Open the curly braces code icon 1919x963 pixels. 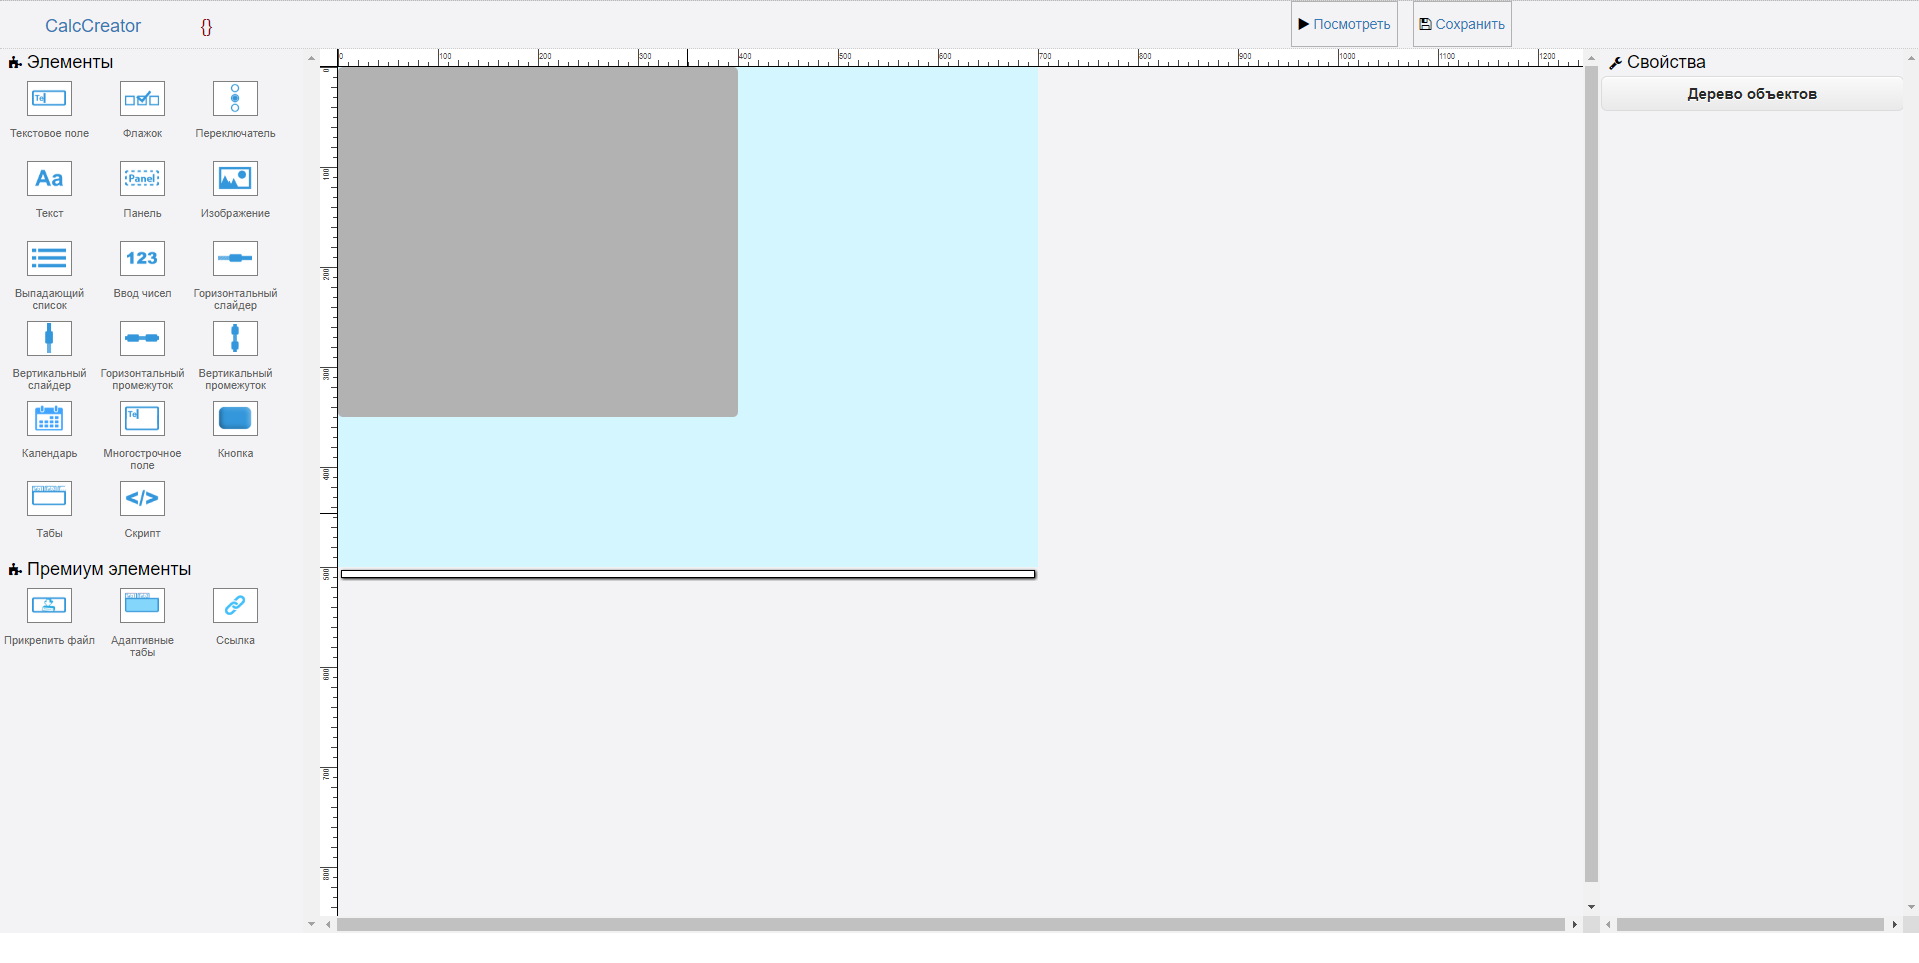coord(206,27)
